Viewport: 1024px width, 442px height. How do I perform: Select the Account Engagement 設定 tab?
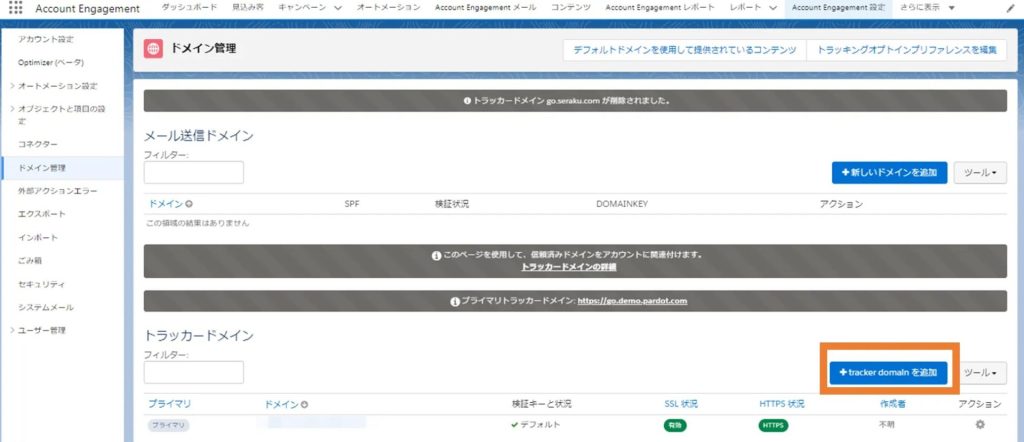pos(839,8)
